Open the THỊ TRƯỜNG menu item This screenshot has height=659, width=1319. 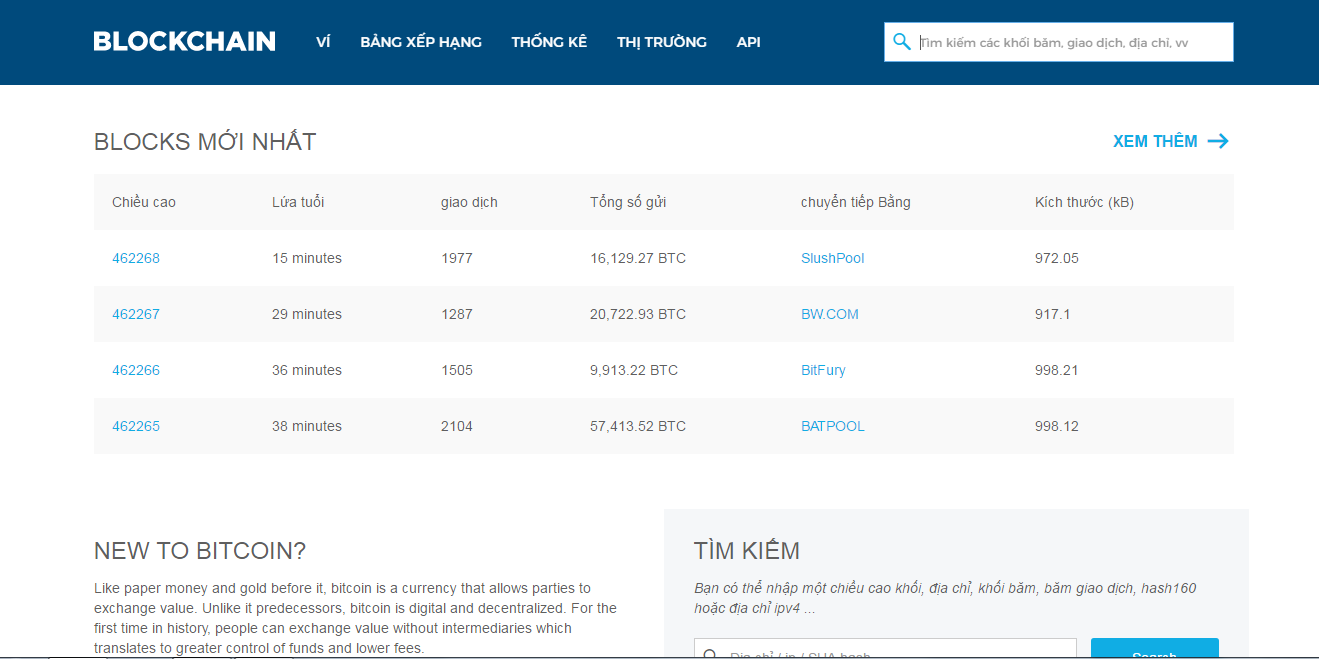click(x=662, y=42)
